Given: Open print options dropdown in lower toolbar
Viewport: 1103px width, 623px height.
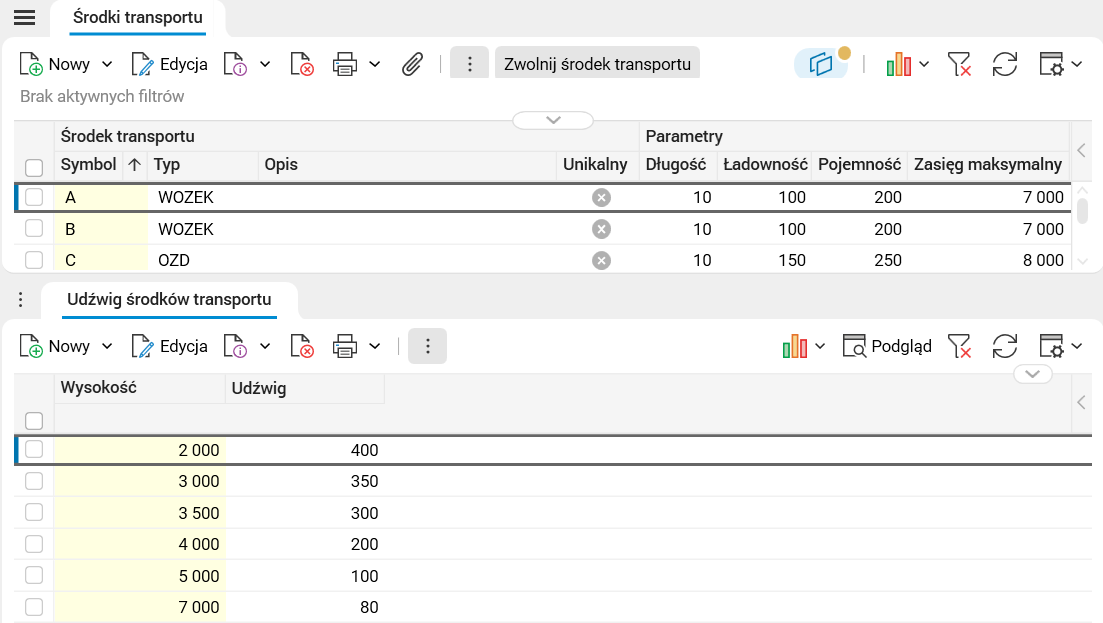Looking at the screenshot, I should point(375,346).
